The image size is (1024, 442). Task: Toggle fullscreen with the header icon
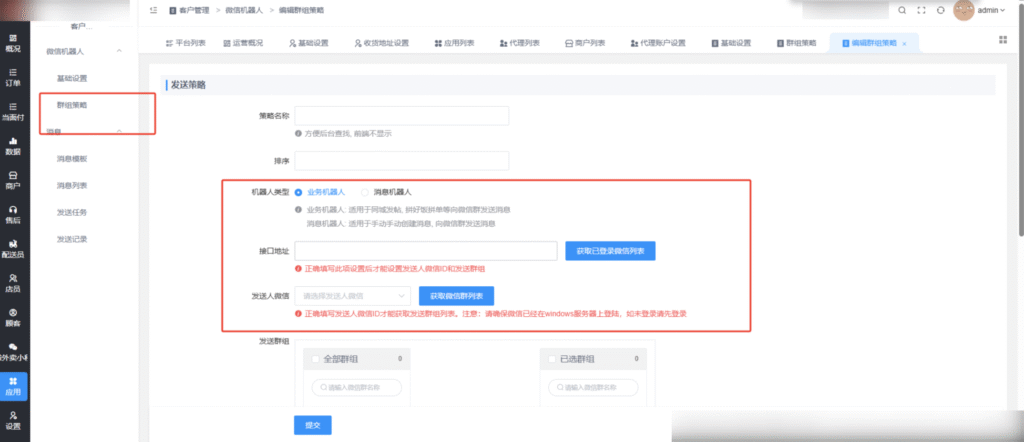point(921,10)
